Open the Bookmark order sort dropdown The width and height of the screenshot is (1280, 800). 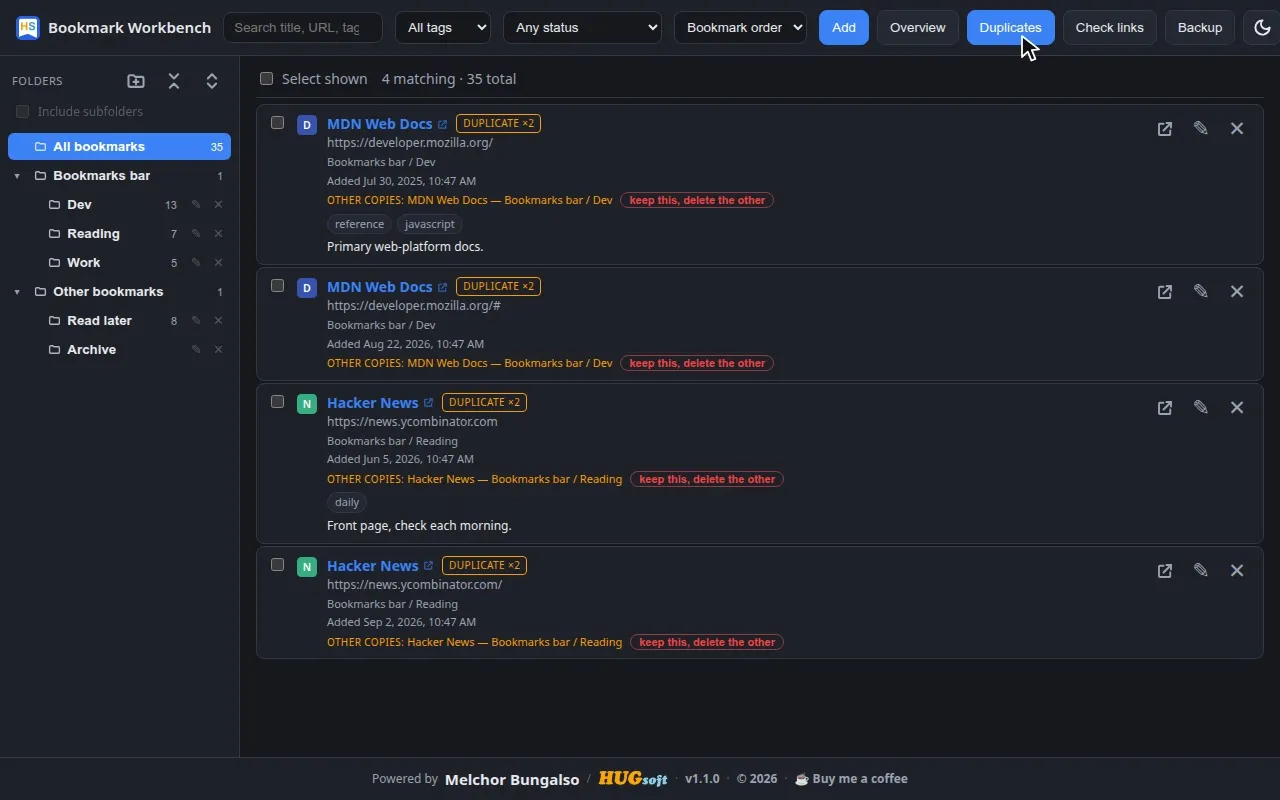click(x=740, y=28)
